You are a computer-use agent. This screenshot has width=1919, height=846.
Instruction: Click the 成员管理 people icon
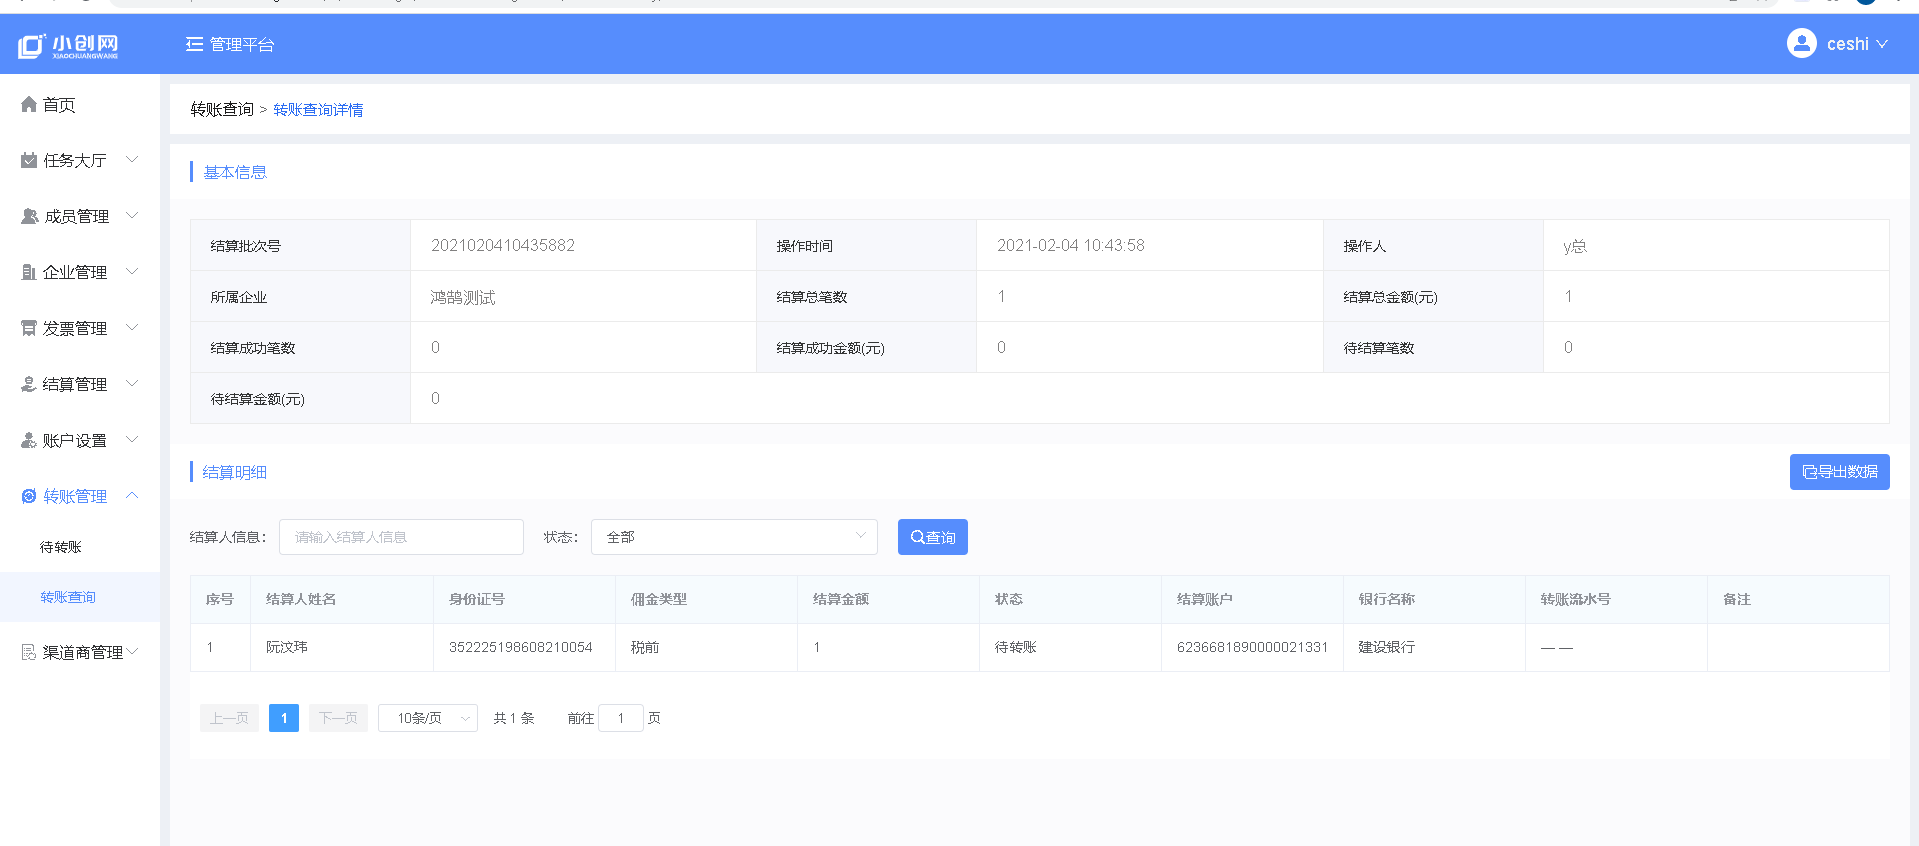click(x=29, y=216)
